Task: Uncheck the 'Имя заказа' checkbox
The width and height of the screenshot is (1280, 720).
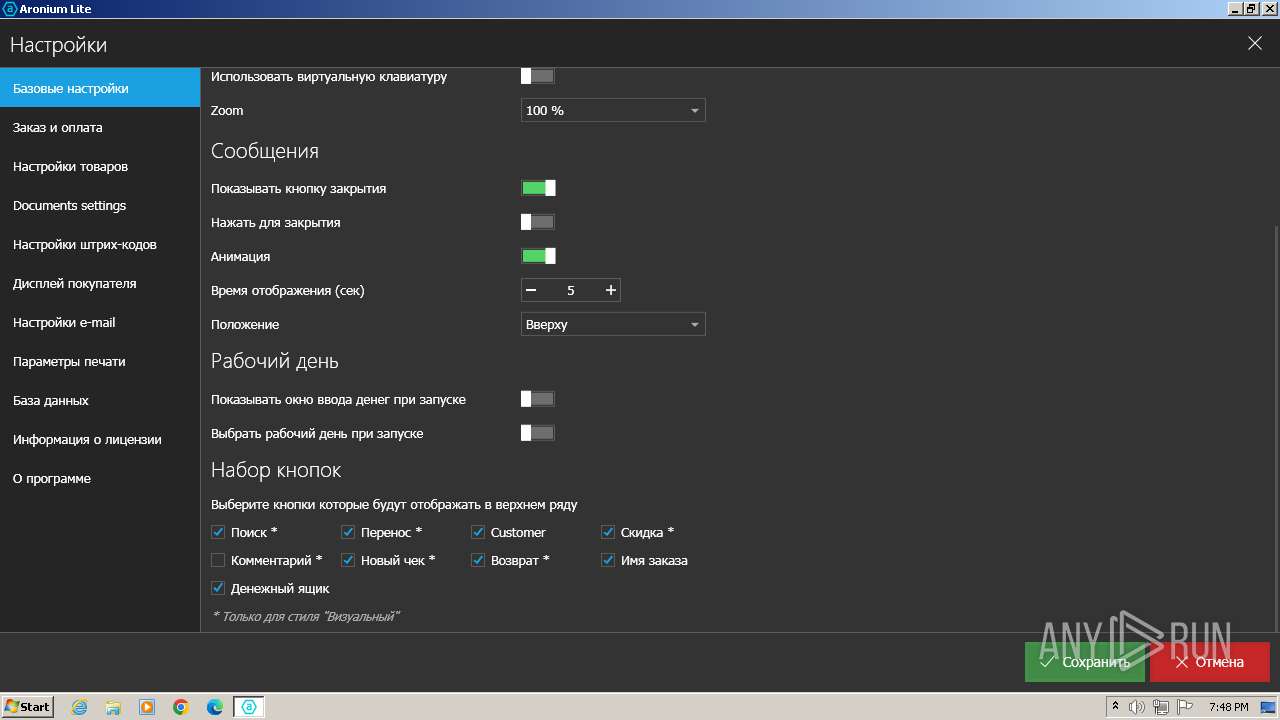Action: pyautogui.click(x=608, y=560)
